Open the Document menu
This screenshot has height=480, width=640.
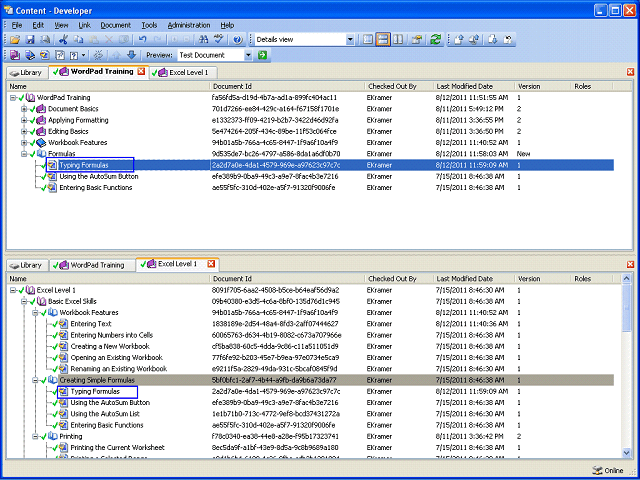(x=116, y=25)
